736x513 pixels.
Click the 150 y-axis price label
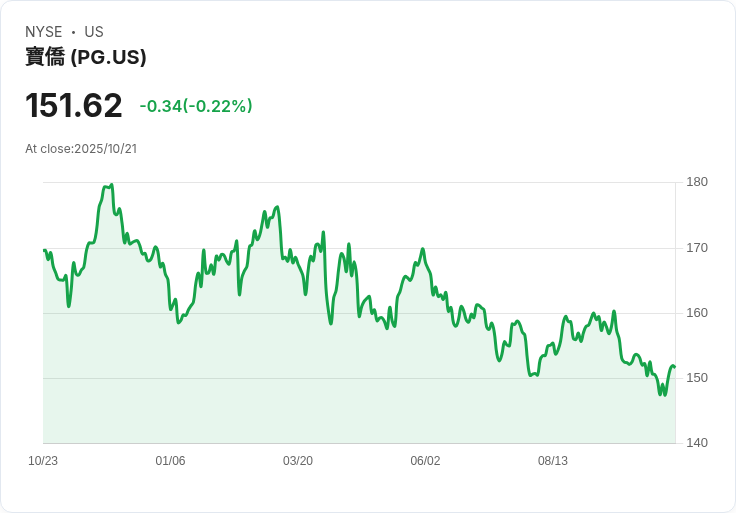point(697,378)
